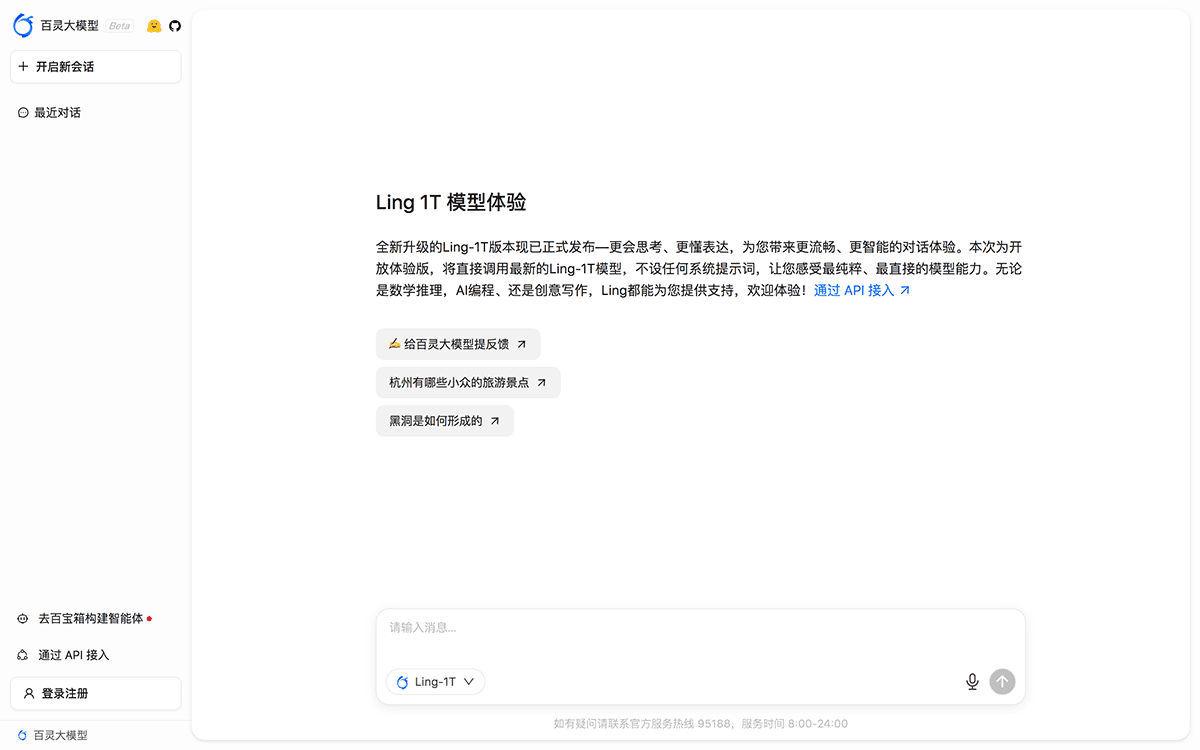Click the user icon inside 登录注册 button
Viewport: 1200px width, 750px height.
32,693
